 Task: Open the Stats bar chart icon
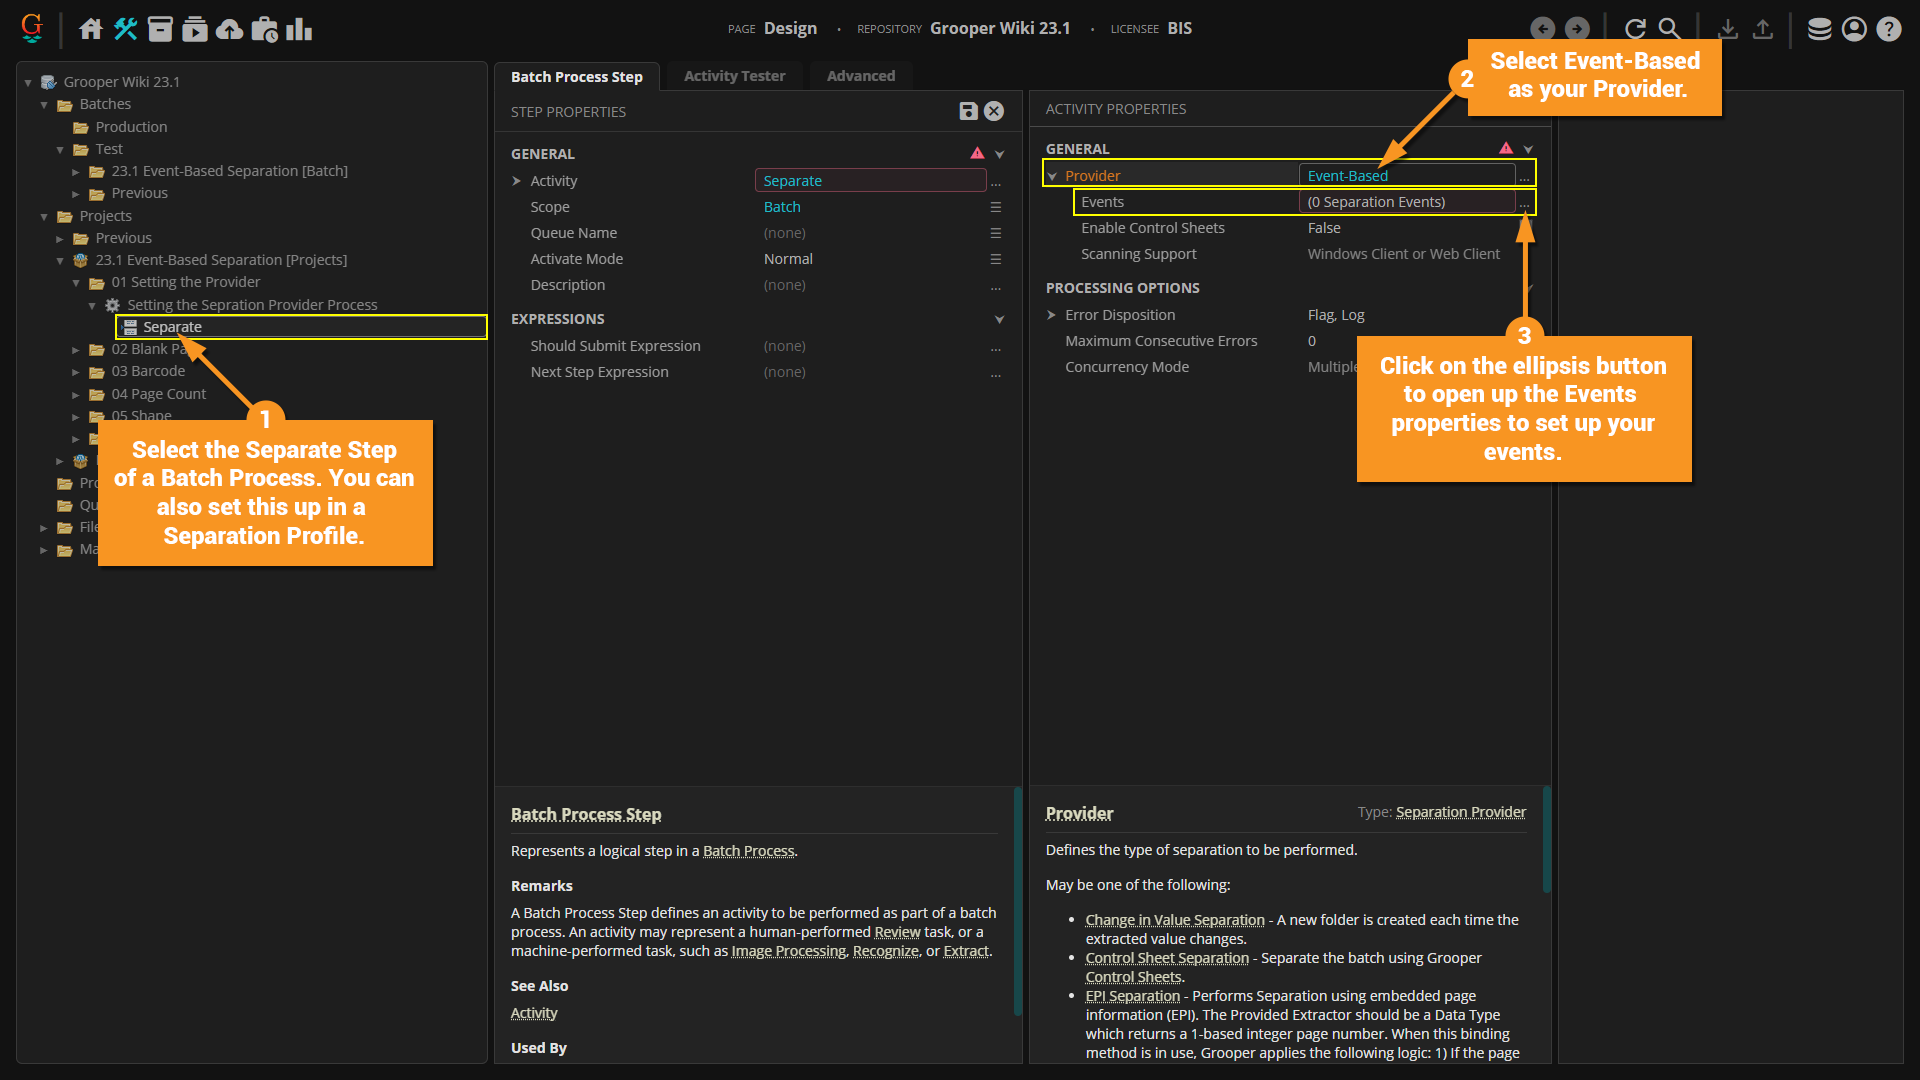point(299,29)
